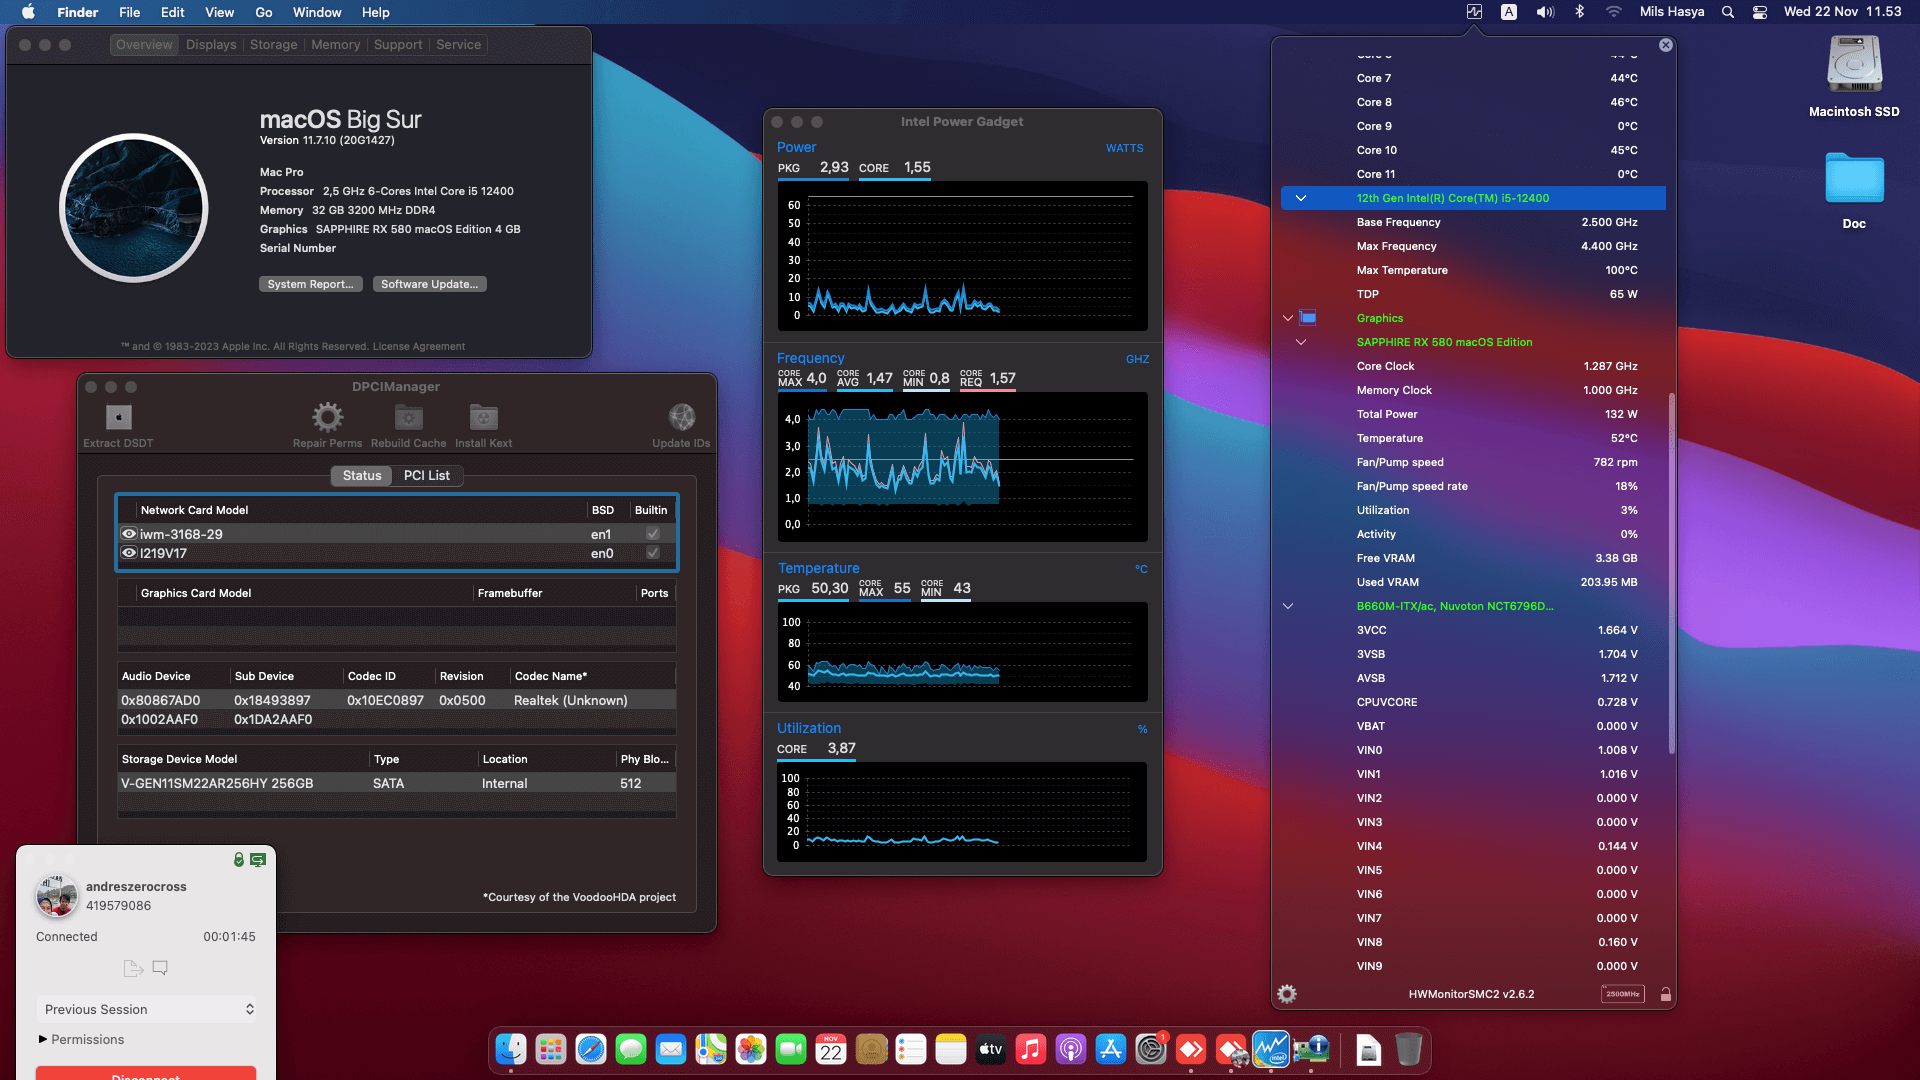The height and width of the screenshot is (1080, 1920).
Task: Open the Previous Session dropdown
Action: pos(147,1009)
